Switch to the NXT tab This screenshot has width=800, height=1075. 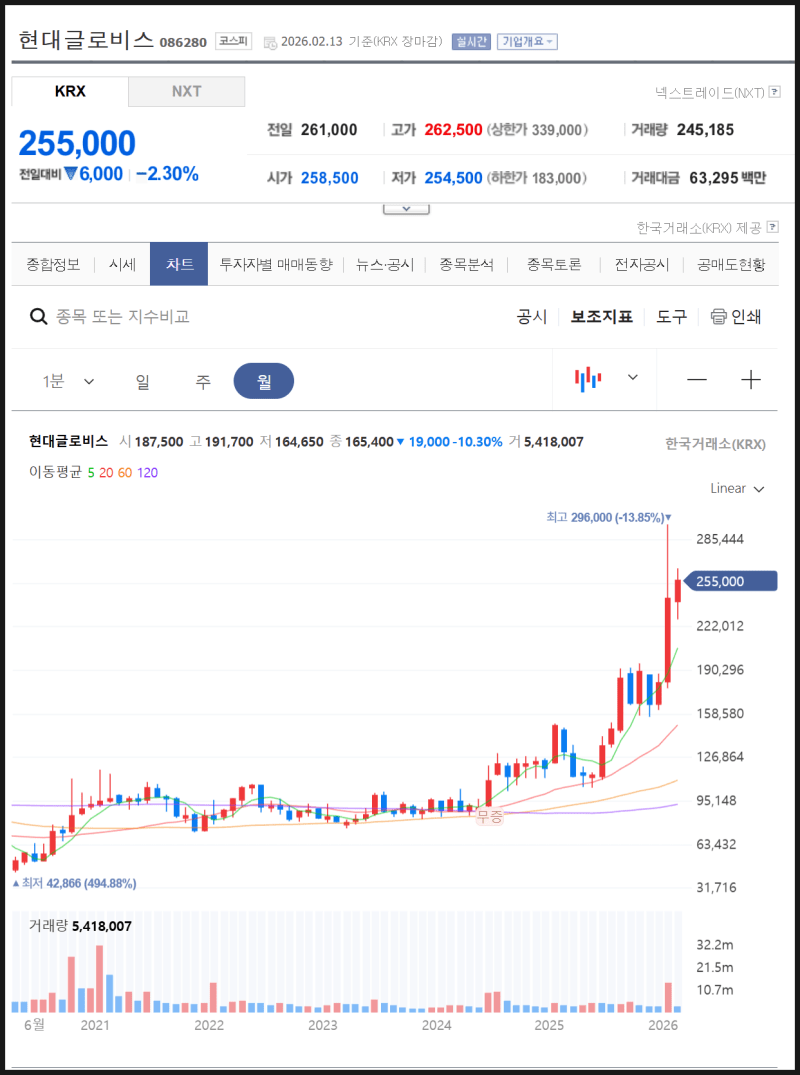click(186, 92)
